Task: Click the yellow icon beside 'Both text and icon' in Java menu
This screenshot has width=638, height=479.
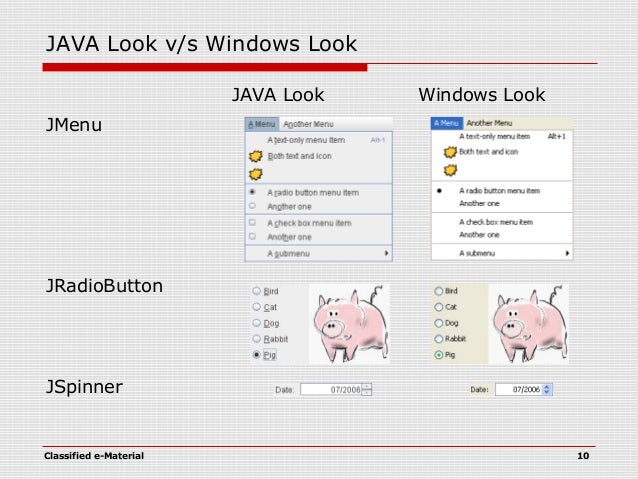Action: (256, 156)
